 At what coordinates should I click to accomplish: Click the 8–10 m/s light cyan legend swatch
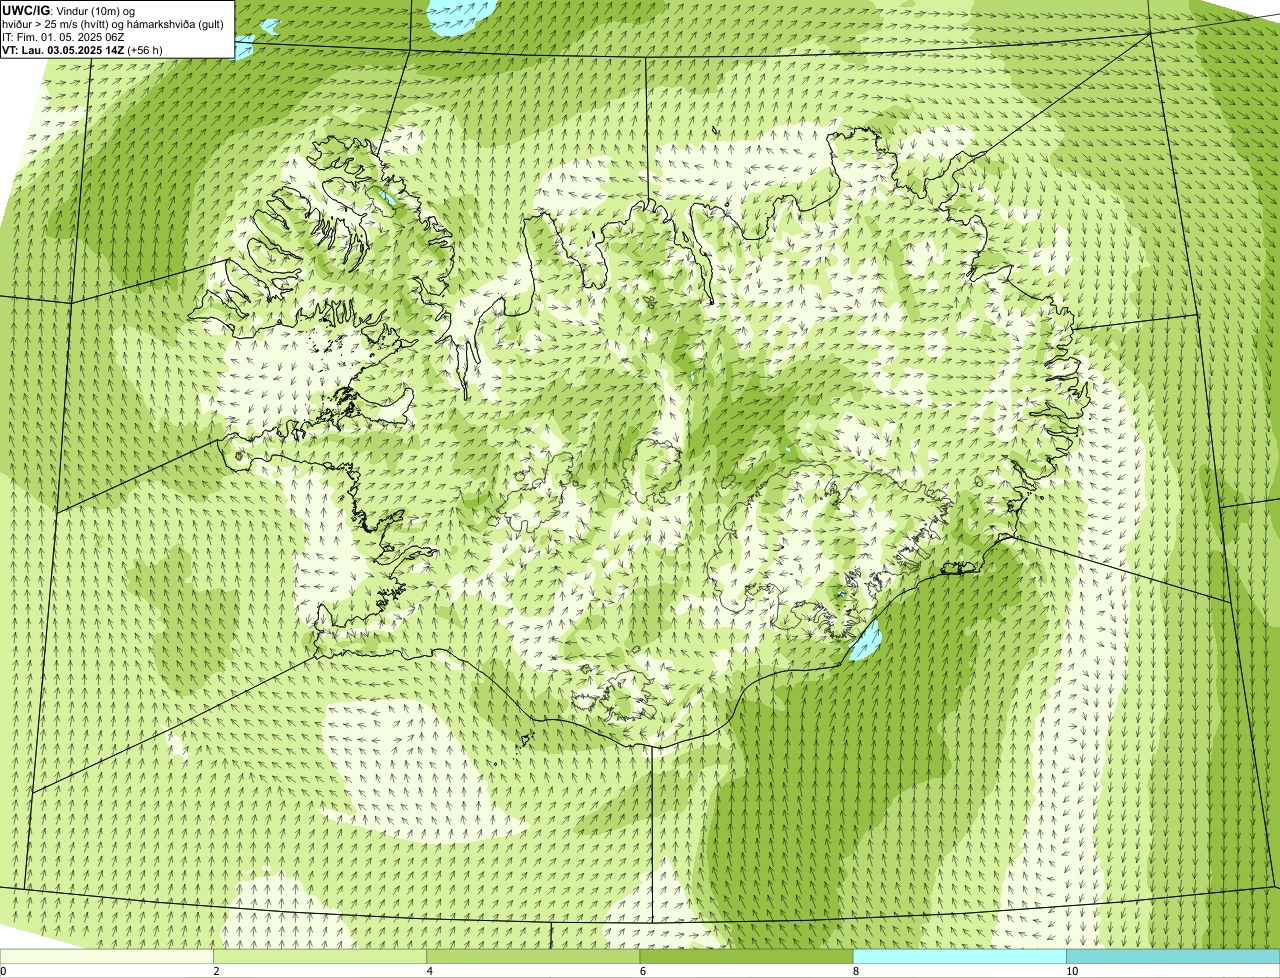pyautogui.click(x=959, y=957)
